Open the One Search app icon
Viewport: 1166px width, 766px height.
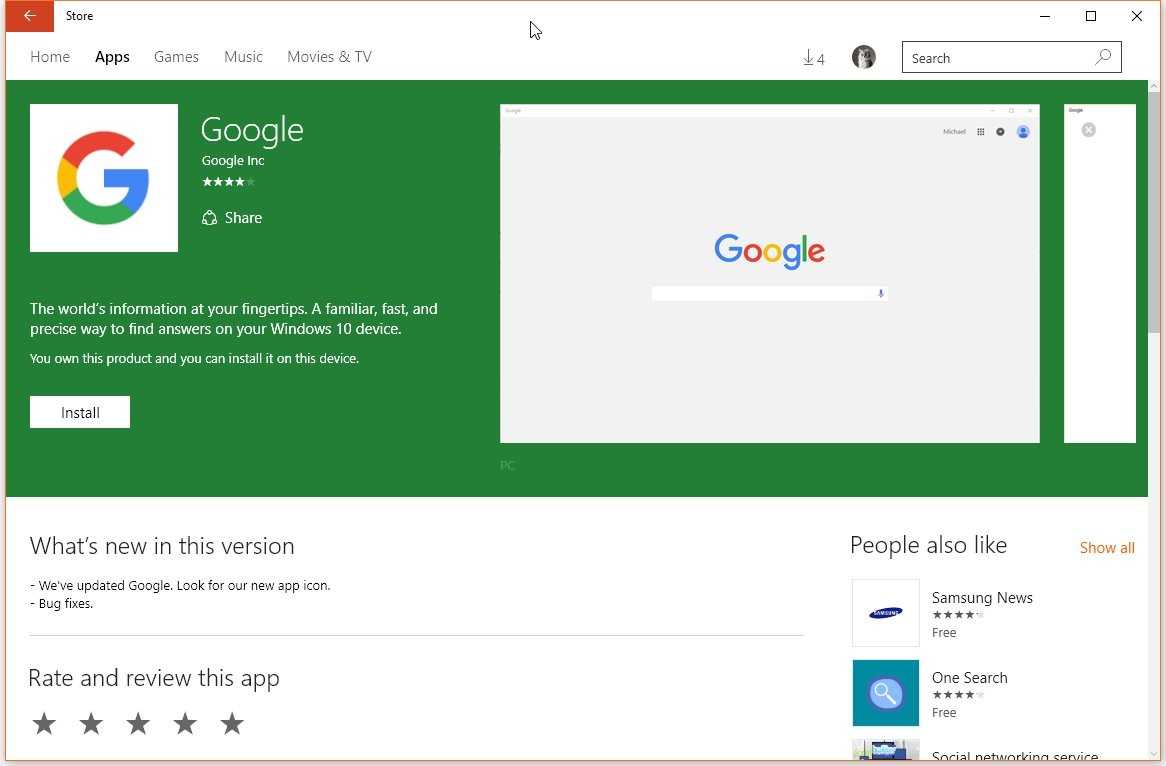coord(886,692)
